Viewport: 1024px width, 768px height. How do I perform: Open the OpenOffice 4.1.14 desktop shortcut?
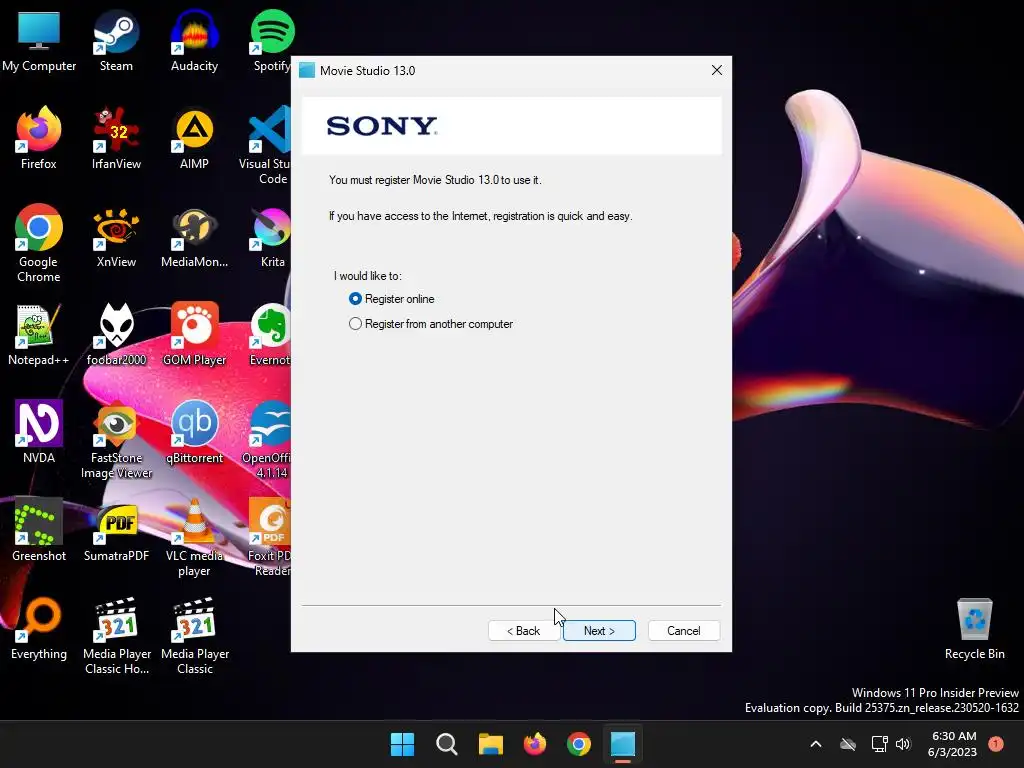[x=268, y=440]
